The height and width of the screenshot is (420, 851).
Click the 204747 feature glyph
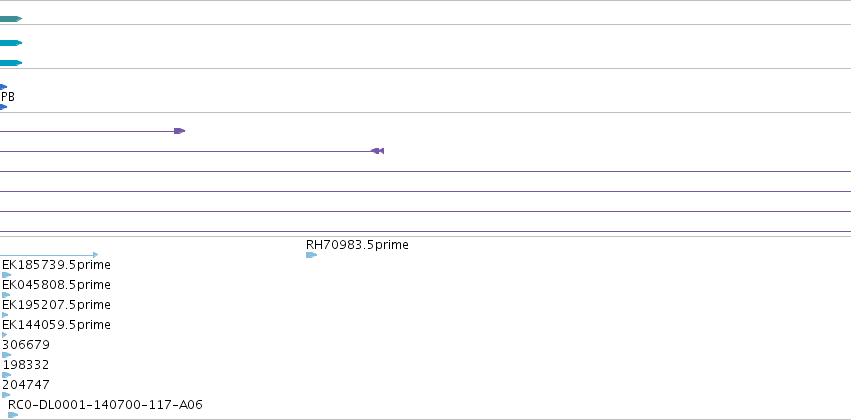(x=7, y=395)
